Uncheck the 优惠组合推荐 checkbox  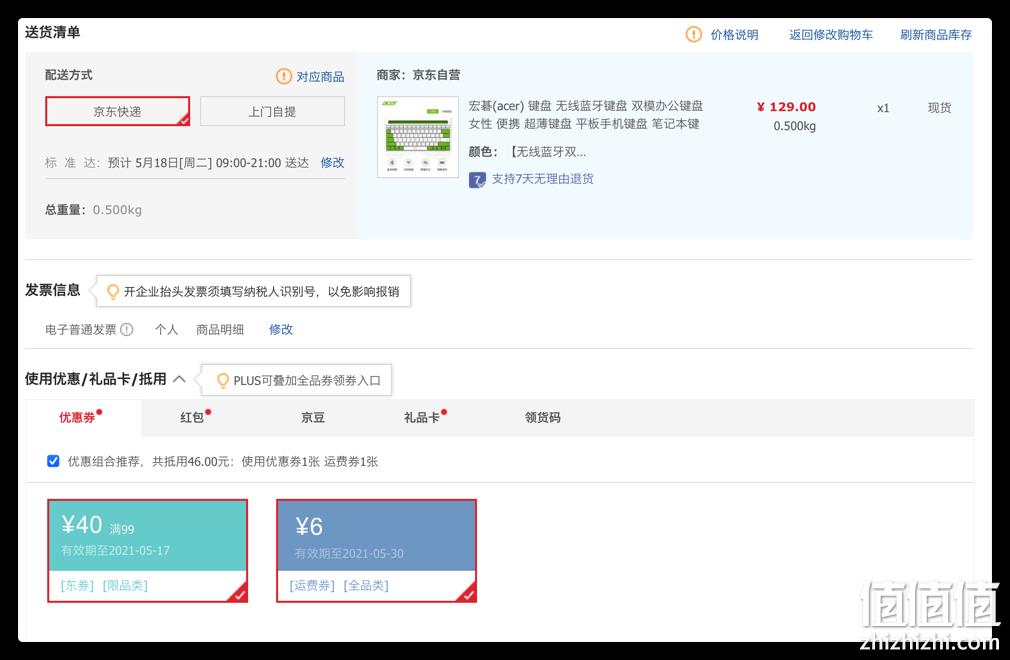(53, 461)
